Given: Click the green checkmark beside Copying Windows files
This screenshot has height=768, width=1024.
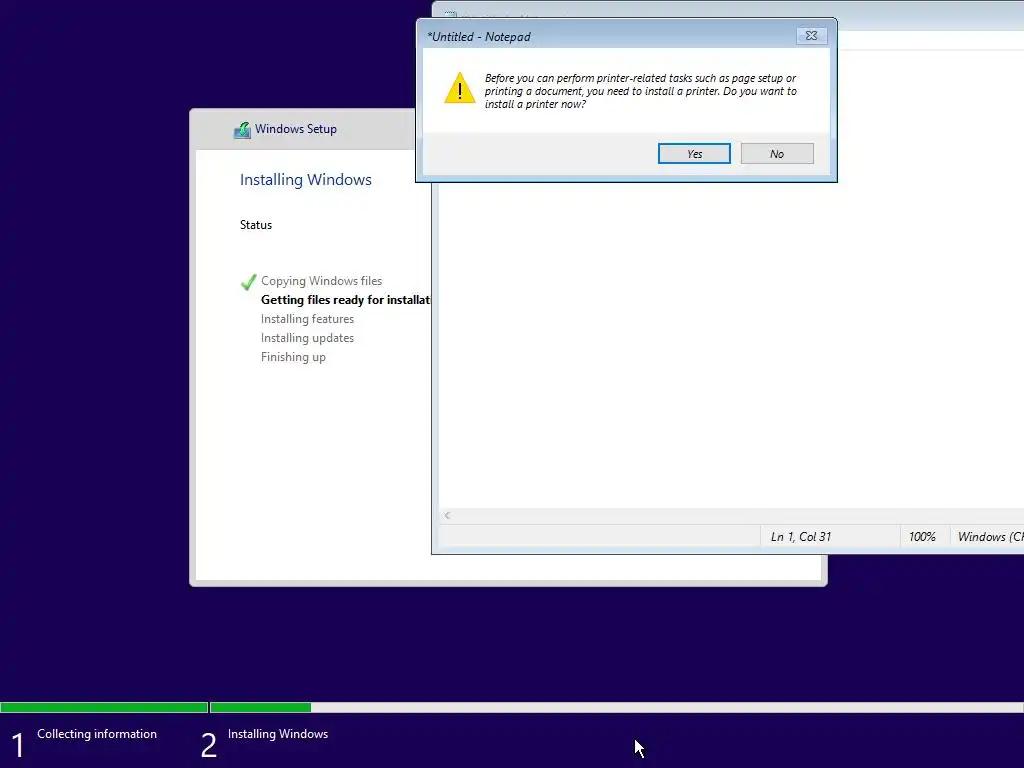Looking at the screenshot, I should coord(248,281).
